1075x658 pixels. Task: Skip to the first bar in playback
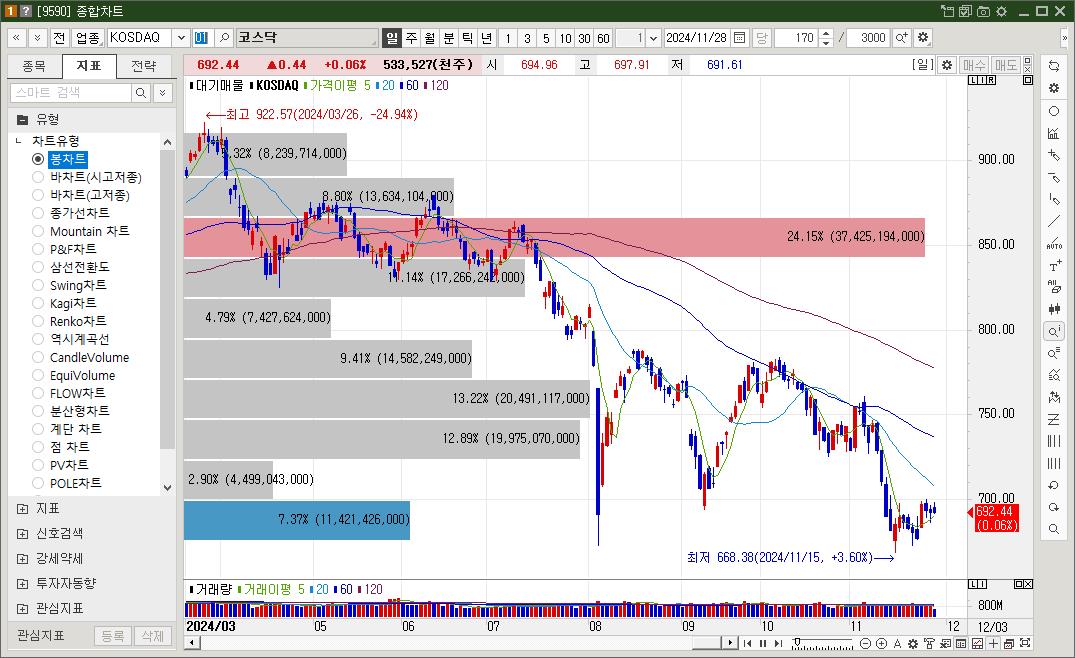pos(747,644)
